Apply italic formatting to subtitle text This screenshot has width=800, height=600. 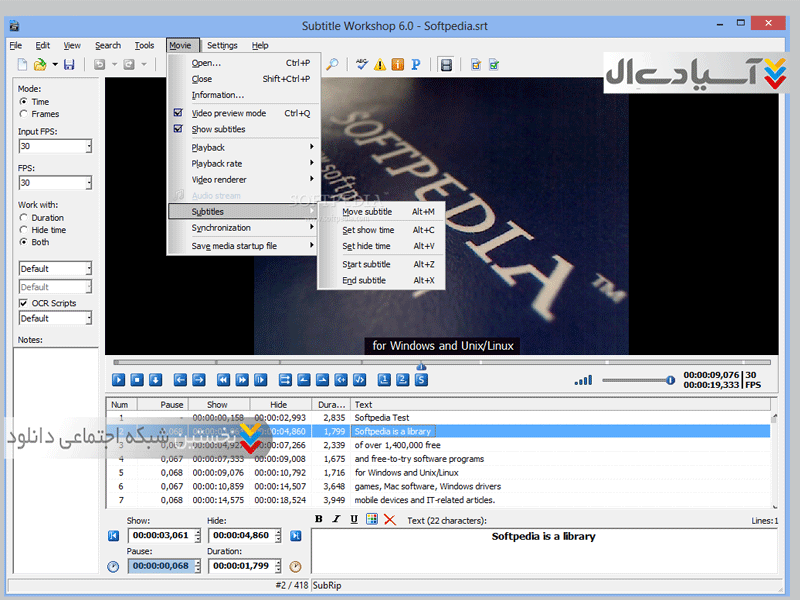[336, 520]
